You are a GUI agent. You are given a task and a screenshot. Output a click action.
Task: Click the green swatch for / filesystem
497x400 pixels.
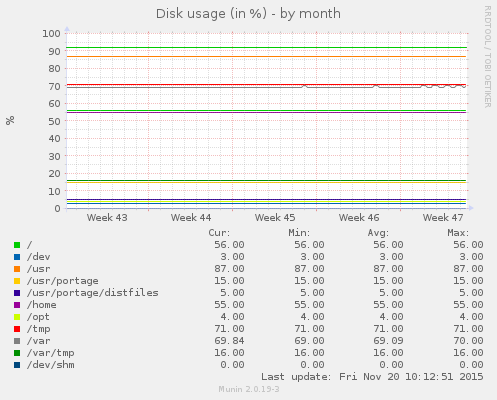click(17, 245)
